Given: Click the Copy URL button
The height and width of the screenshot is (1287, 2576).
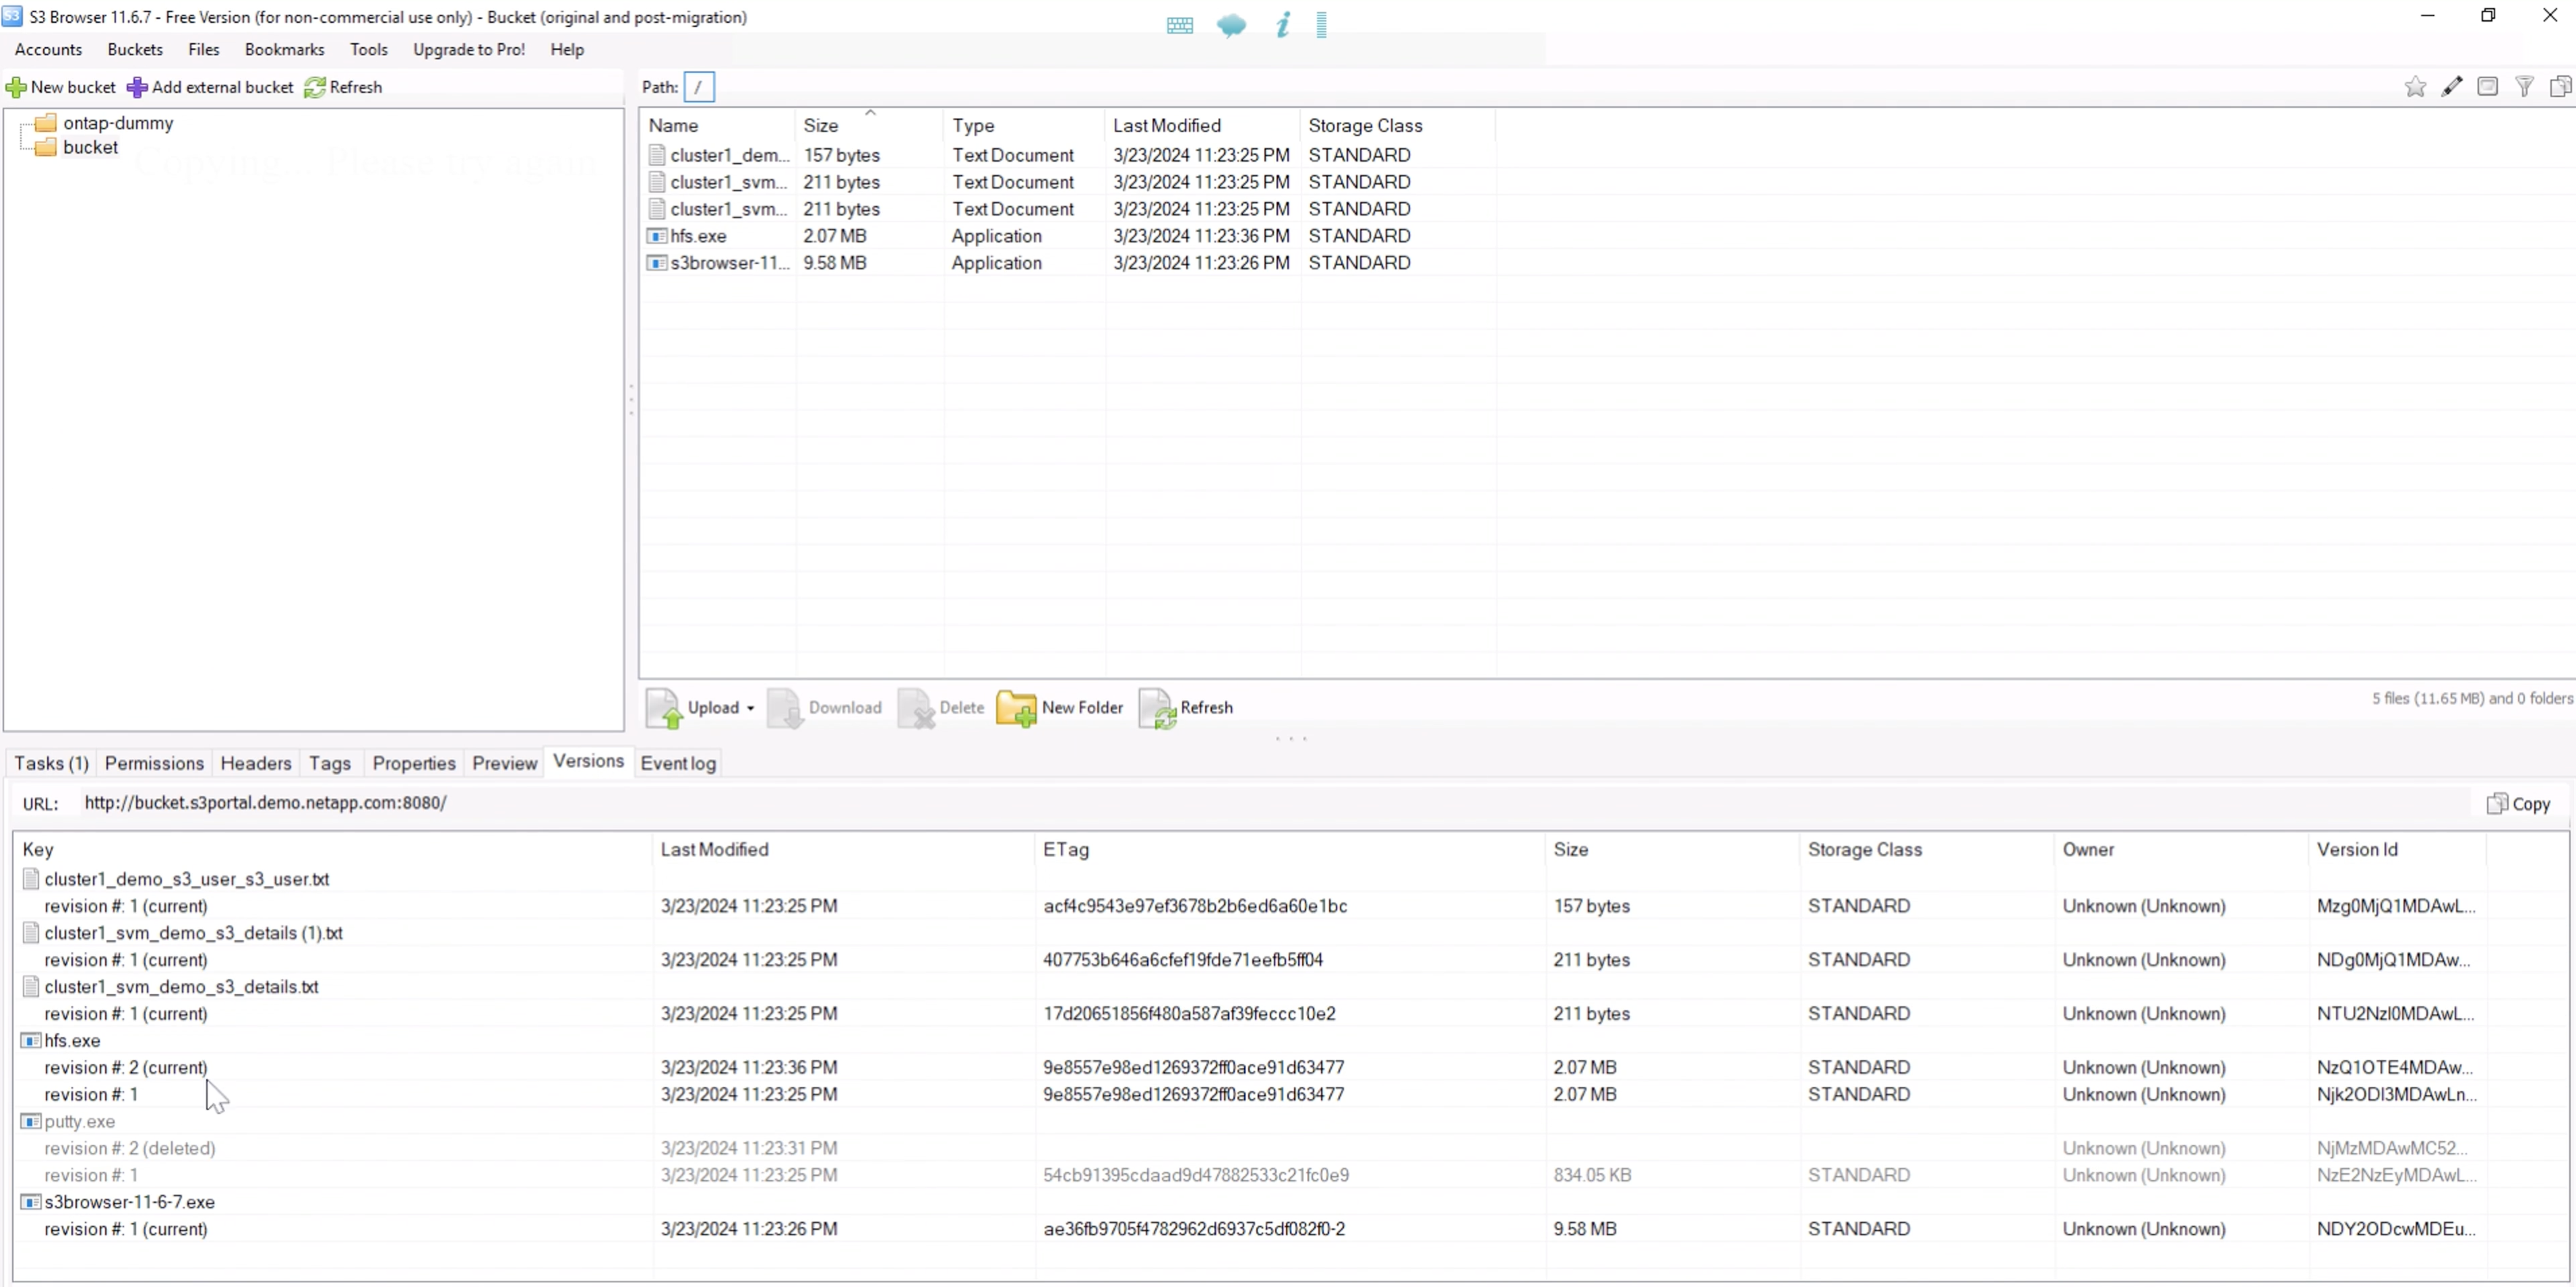Looking at the screenshot, I should [x=2518, y=804].
